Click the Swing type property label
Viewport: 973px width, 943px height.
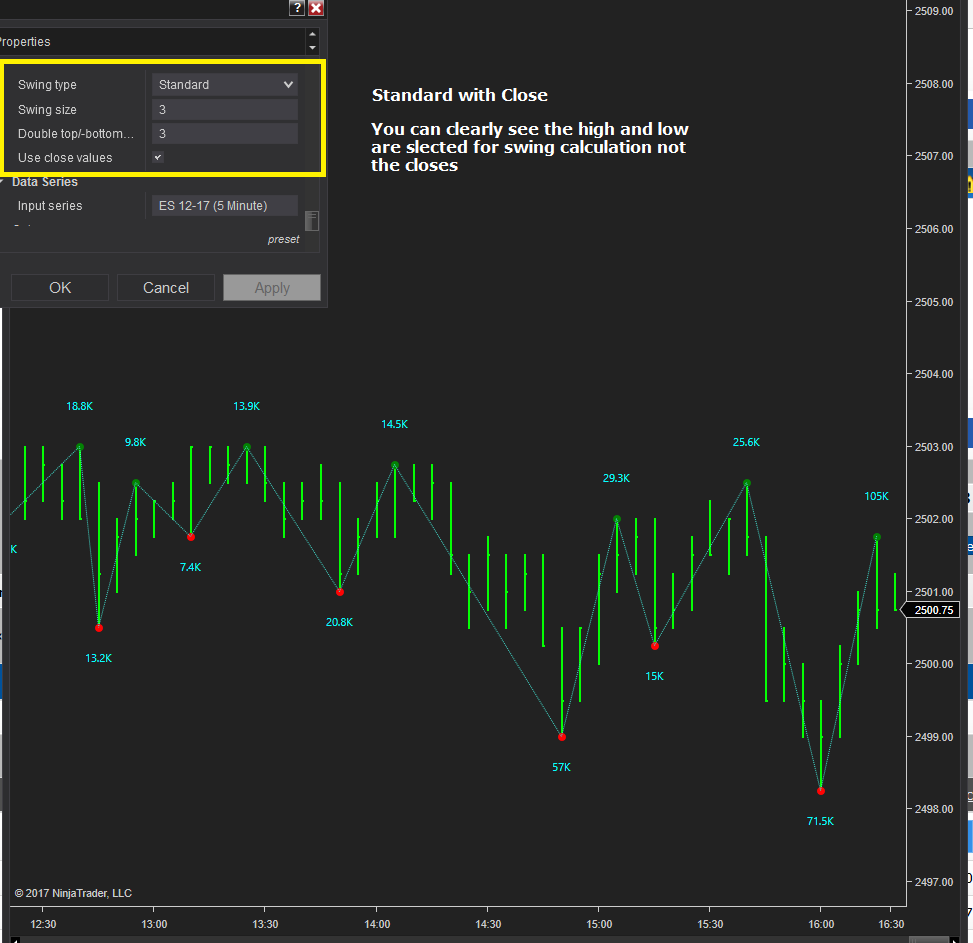point(47,84)
